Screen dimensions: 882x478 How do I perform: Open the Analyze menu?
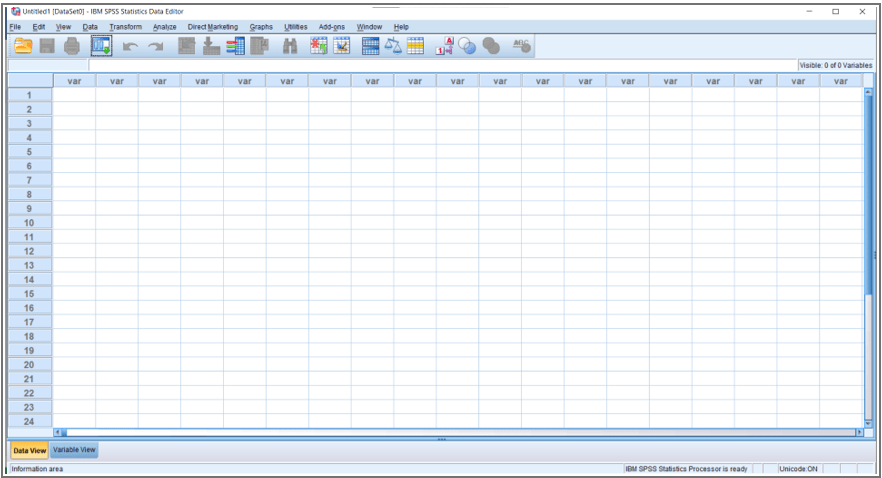[x=165, y=27]
